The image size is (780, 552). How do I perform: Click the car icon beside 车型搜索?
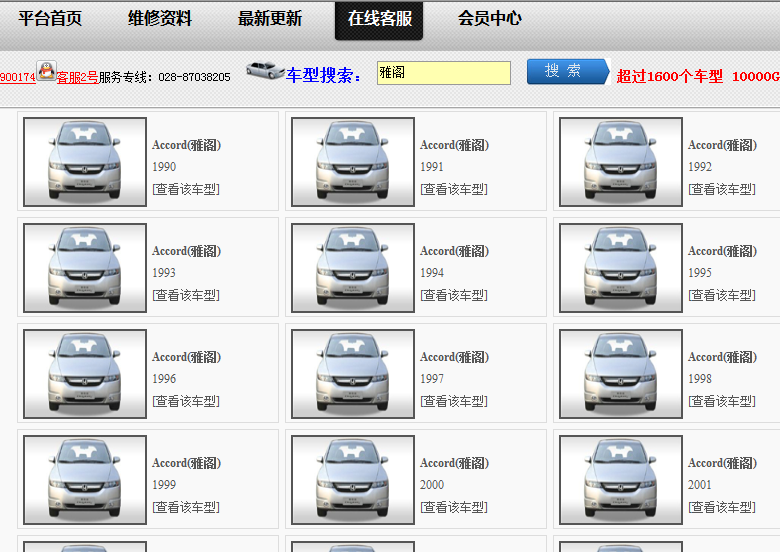click(265, 70)
